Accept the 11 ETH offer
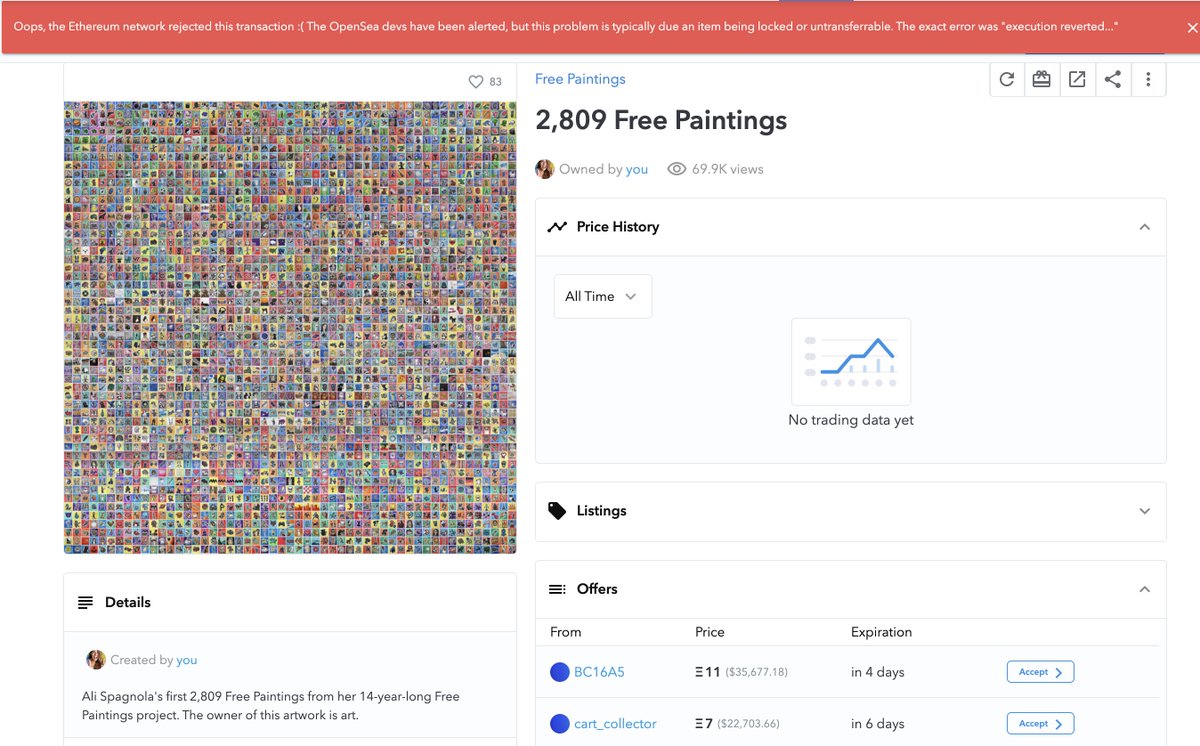Screen dimensions: 1200x746 [1040, 672]
